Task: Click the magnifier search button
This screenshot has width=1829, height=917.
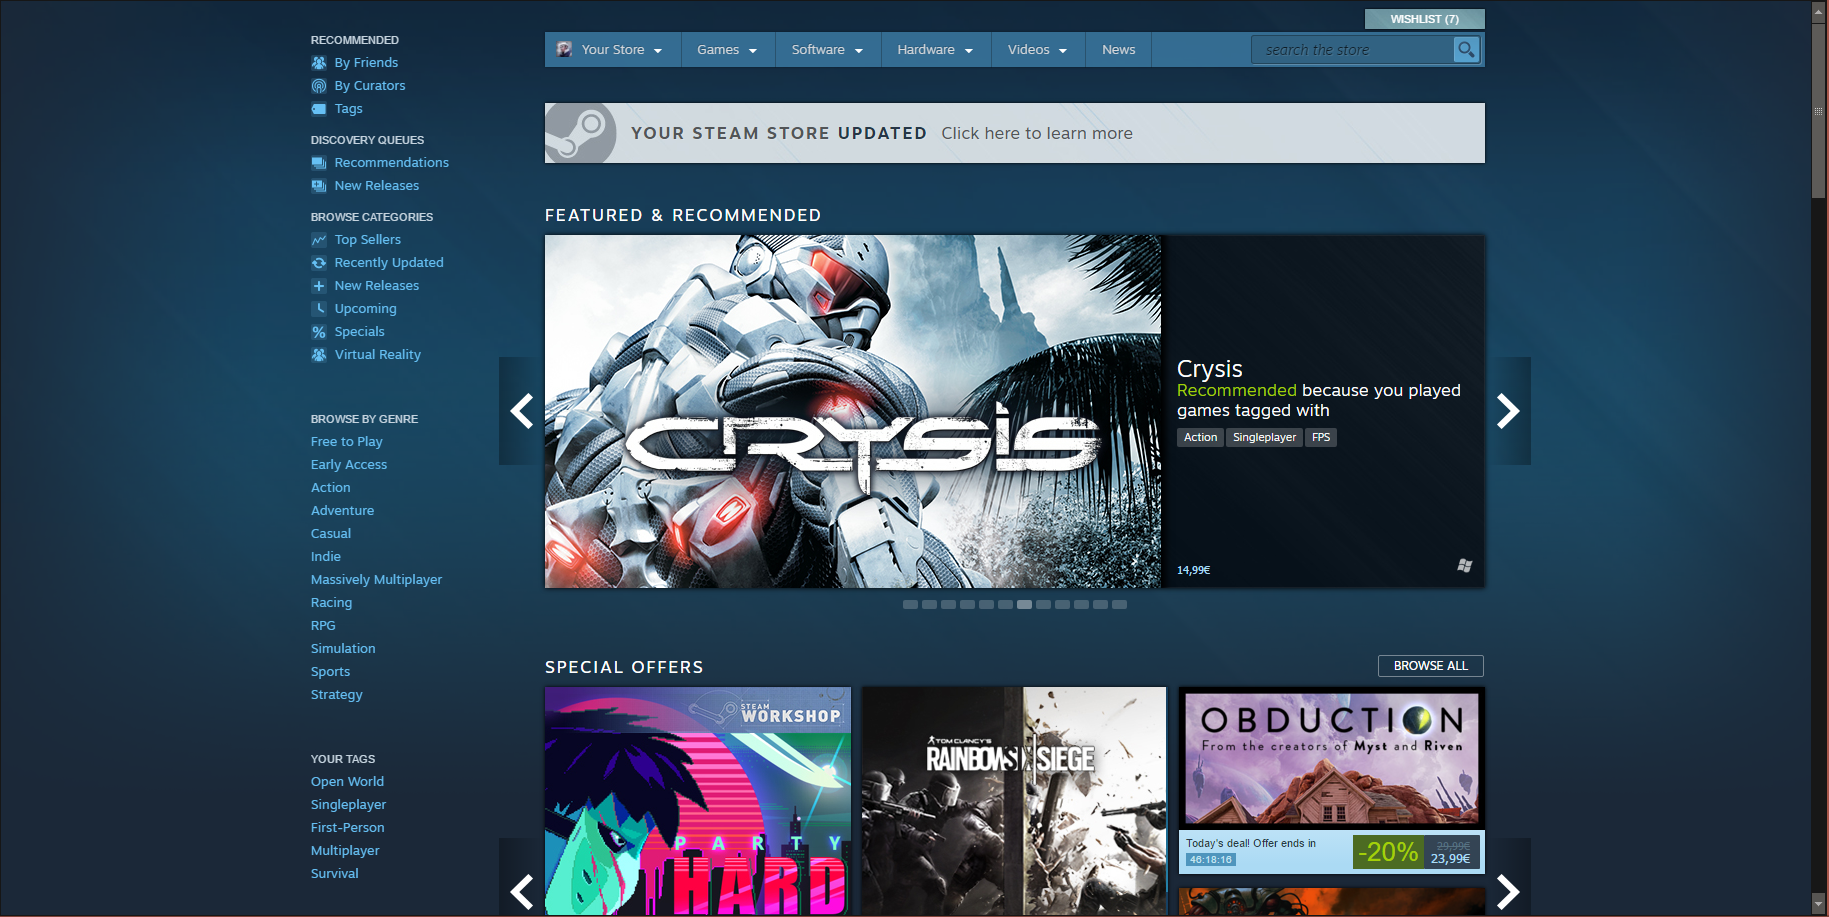Action: [1466, 49]
